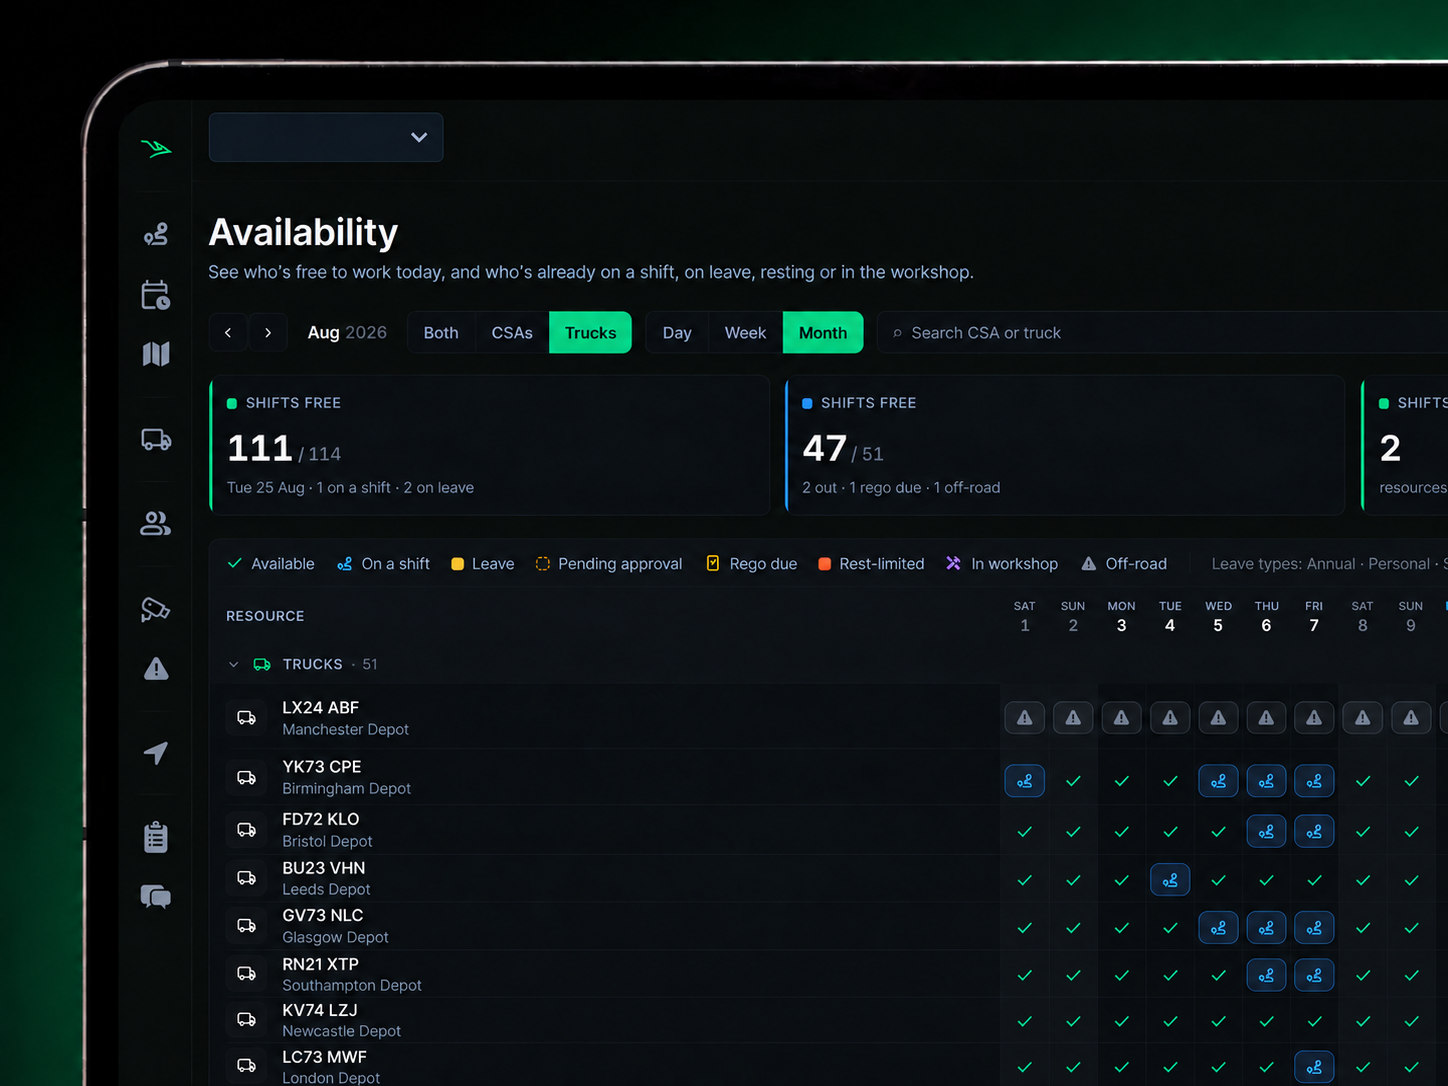Click the Rest-limited legend item
This screenshot has height=1086, width=1448.
871,564
